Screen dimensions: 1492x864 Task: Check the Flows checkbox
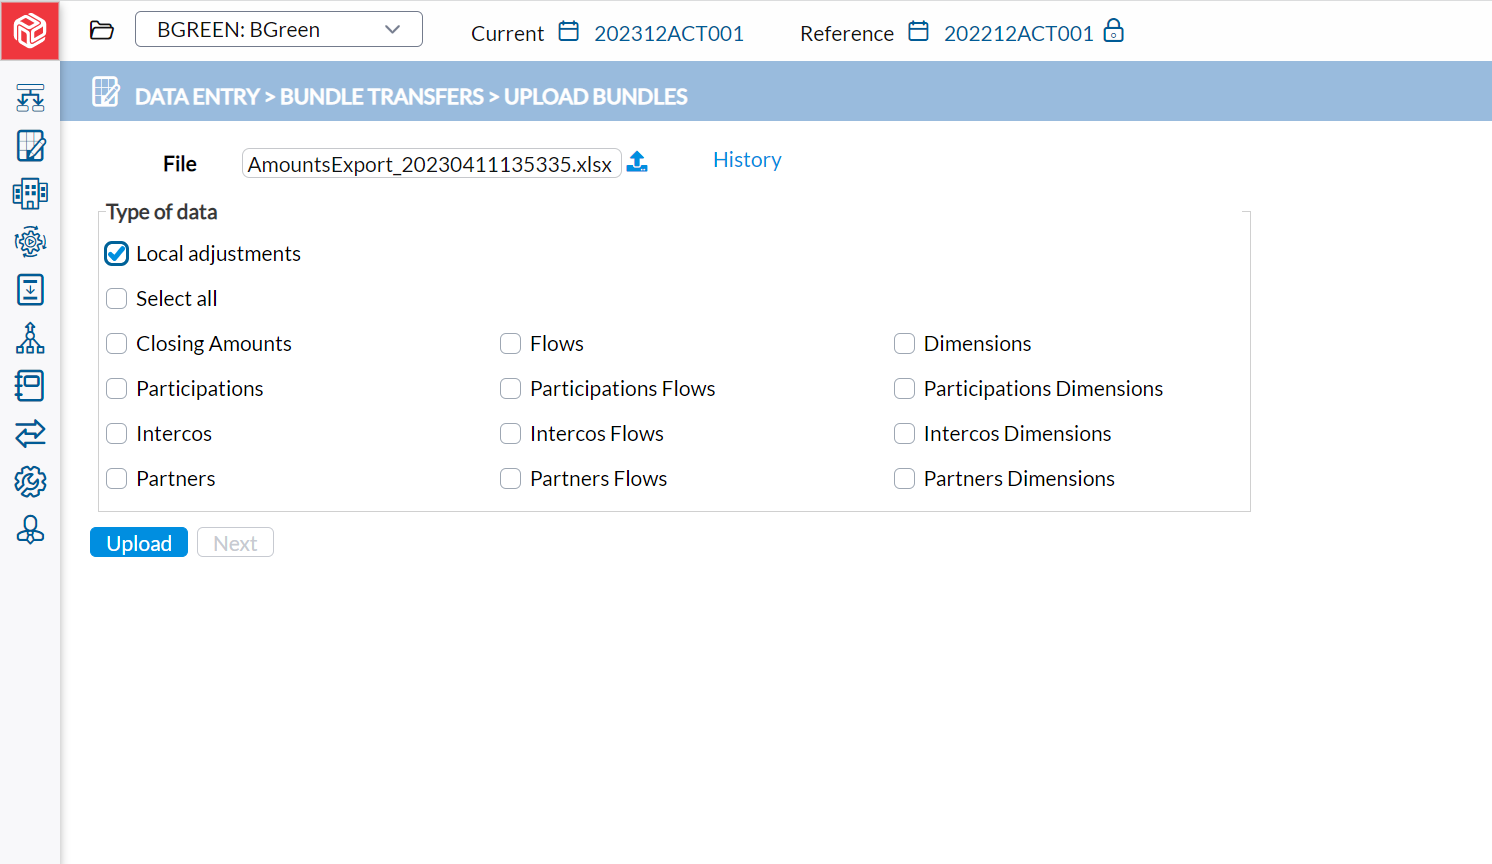point(511,344)
